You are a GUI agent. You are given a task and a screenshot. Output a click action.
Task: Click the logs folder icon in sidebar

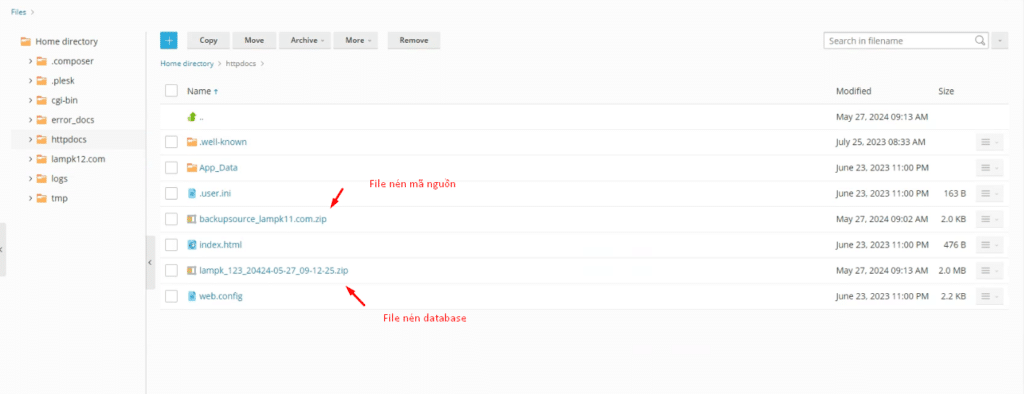tap(42, 178)
